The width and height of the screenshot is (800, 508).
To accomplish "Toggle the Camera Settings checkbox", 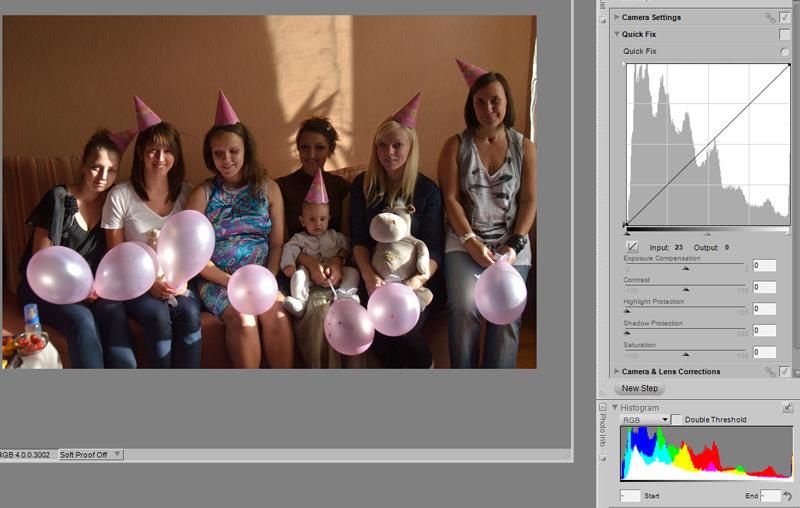I will click(x=785, y=17).
